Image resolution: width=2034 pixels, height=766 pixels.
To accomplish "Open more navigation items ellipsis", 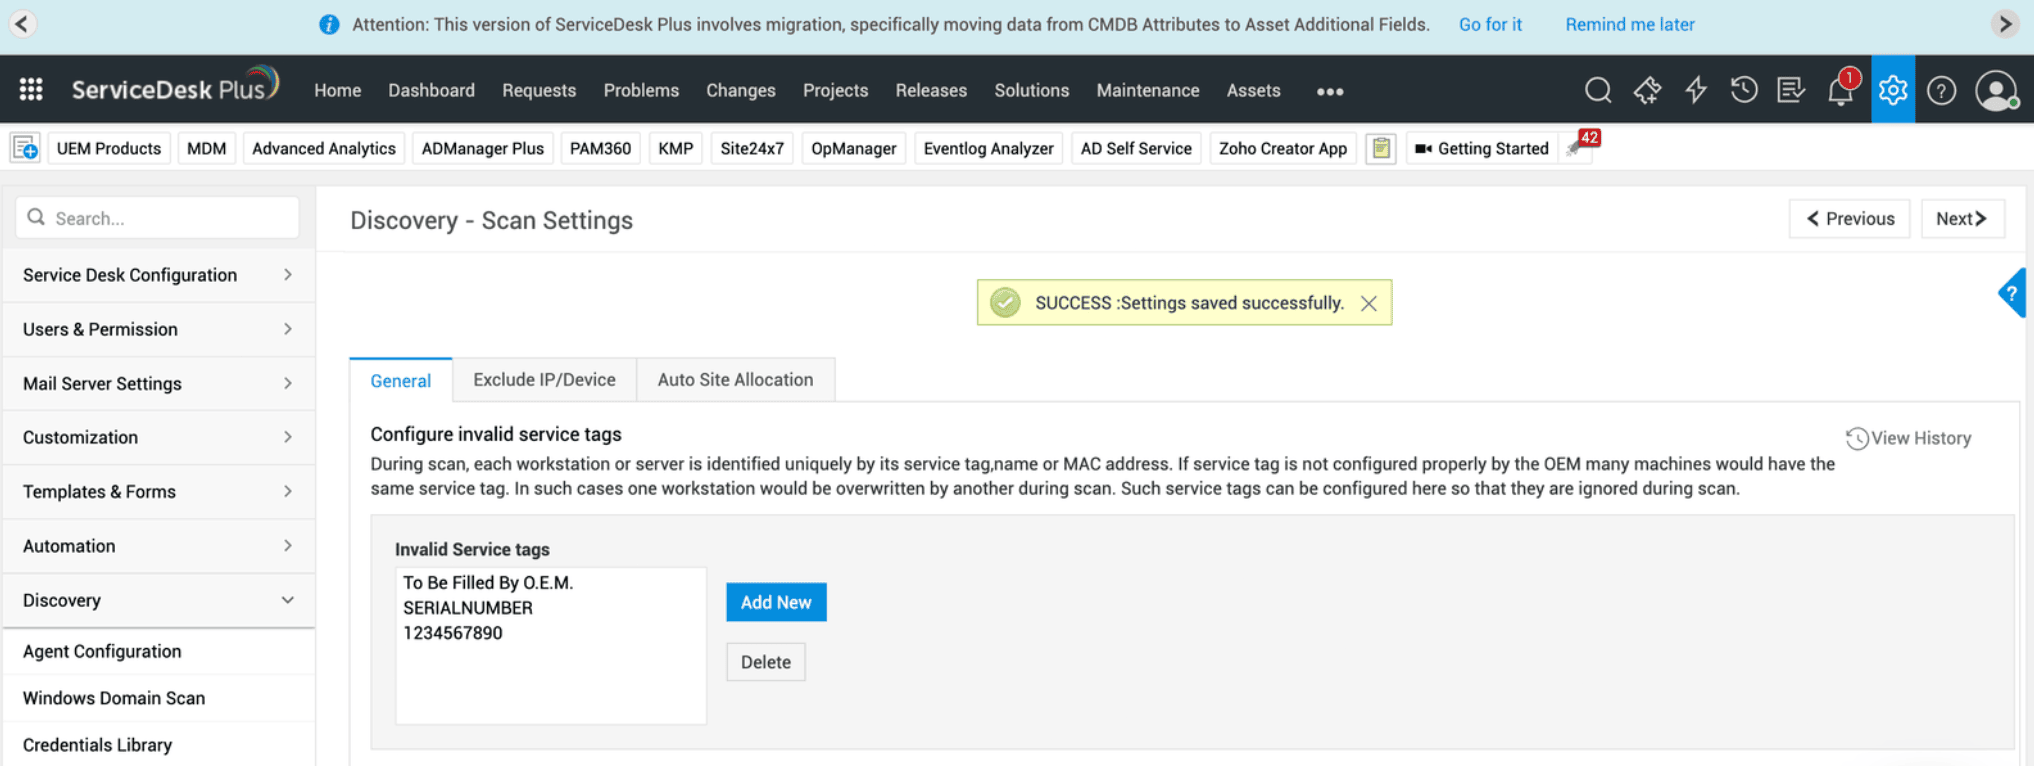I will (x=1329, y=91).
